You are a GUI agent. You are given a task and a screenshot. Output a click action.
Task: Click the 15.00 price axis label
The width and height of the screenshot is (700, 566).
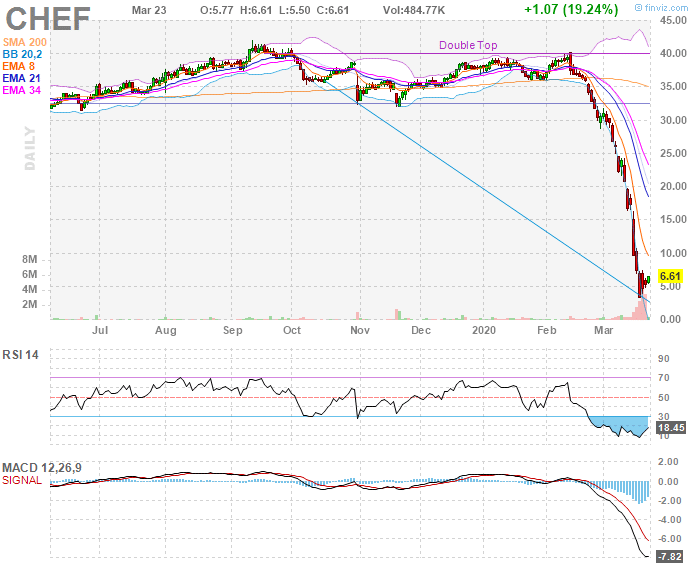click(x=673, y=219)
